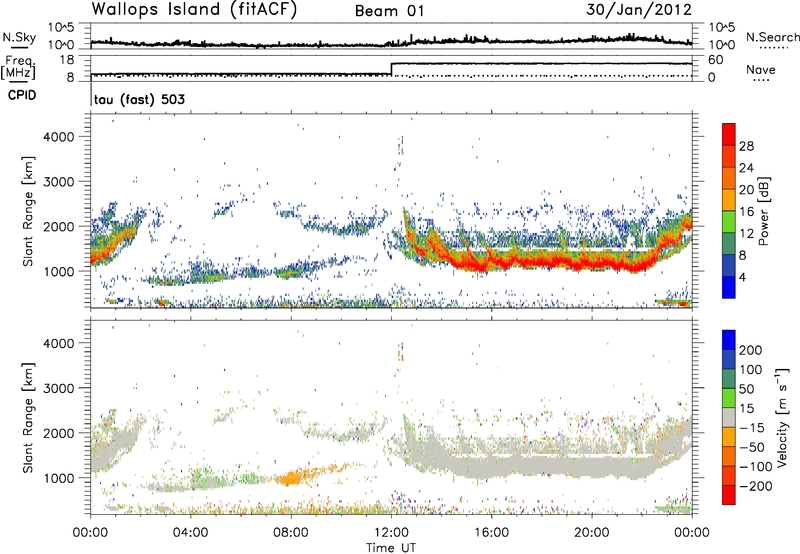Screen dimensions: 800x554
Task: Click the '60' Nave axis tick
Action: click(x=715, y=60)
